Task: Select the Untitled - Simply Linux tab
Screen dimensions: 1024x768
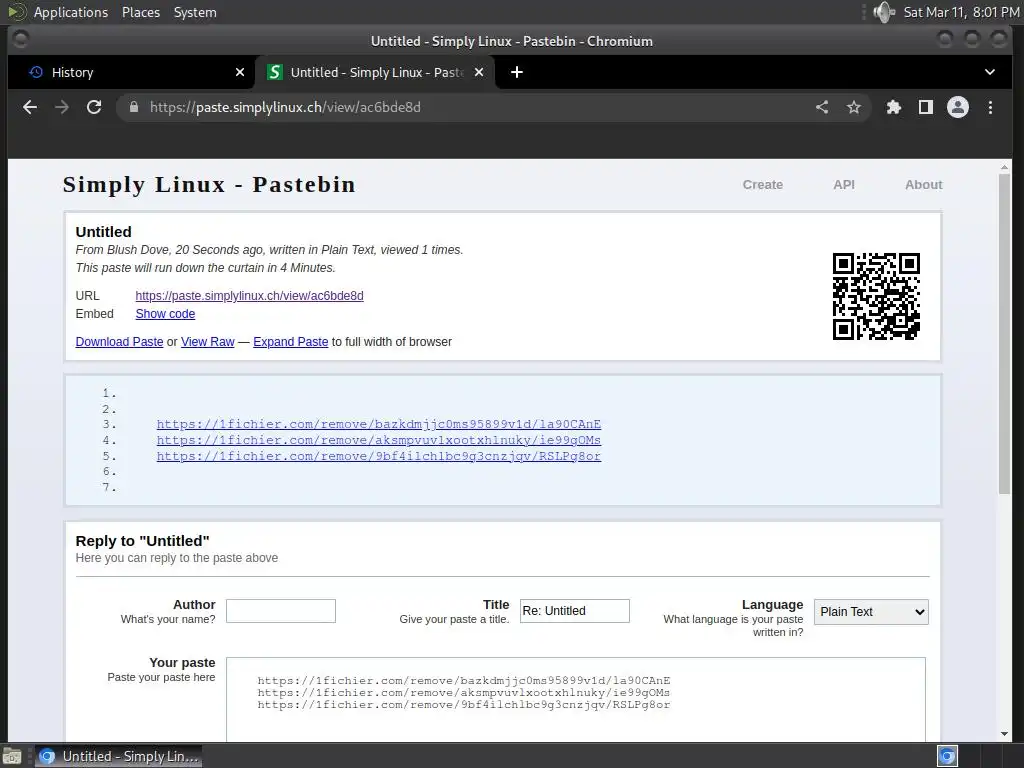Action: (376, 72)
